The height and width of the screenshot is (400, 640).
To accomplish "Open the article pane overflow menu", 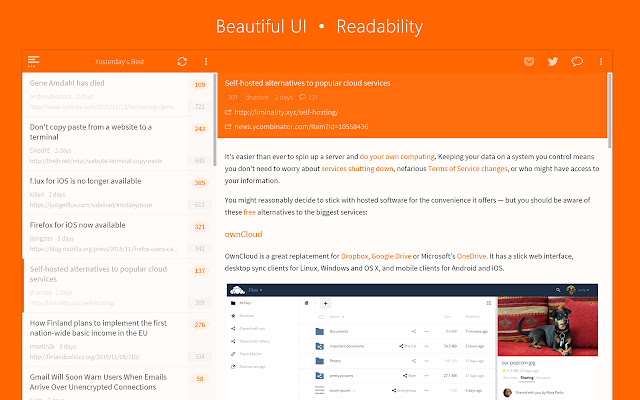I will 601,61.
